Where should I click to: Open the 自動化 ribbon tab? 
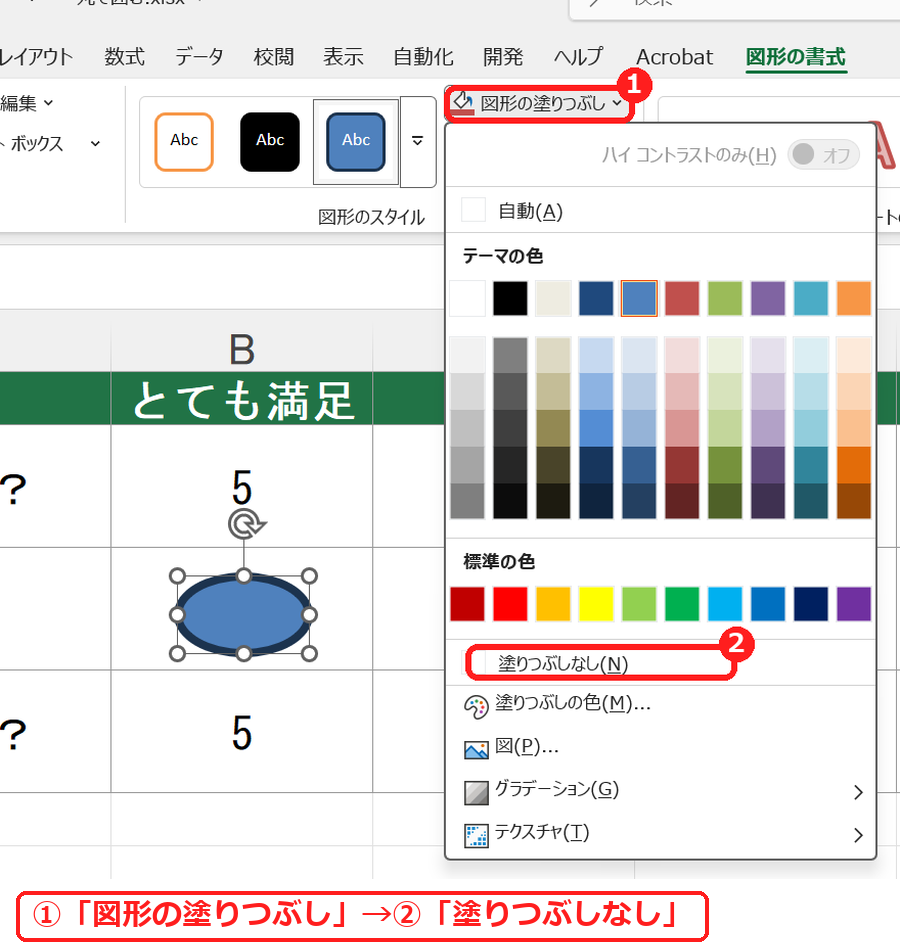click(423, 57)
